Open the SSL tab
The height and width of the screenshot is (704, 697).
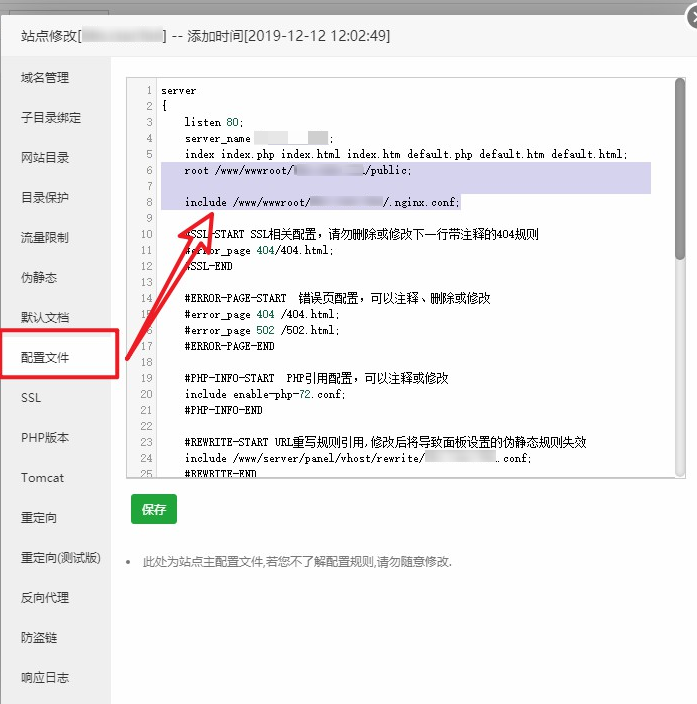coord(31,398)
